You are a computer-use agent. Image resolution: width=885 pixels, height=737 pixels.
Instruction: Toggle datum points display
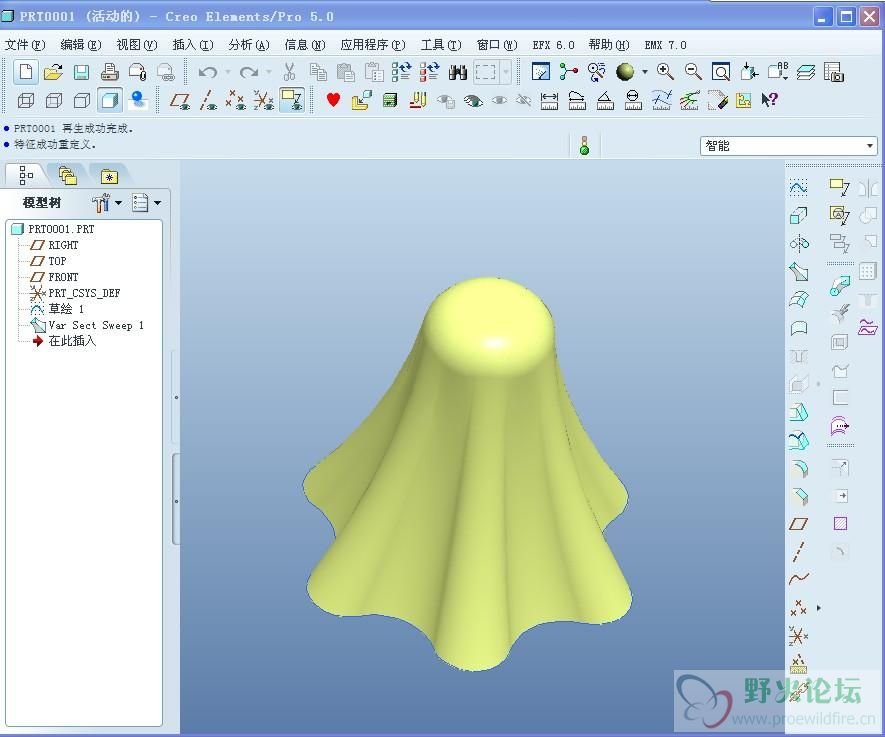(x=235, y=100)
